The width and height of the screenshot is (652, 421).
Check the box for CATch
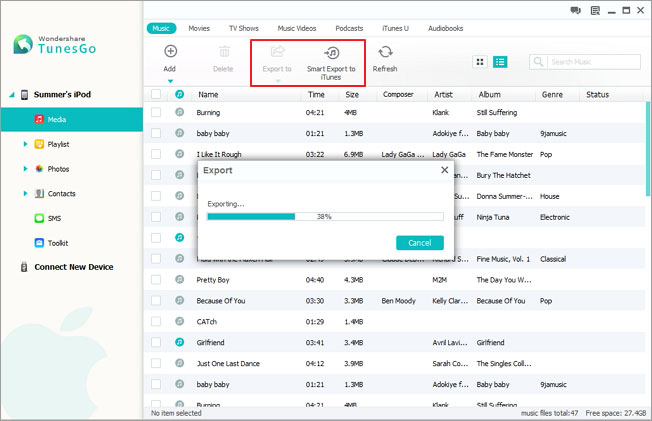click(x=156, y=321)
